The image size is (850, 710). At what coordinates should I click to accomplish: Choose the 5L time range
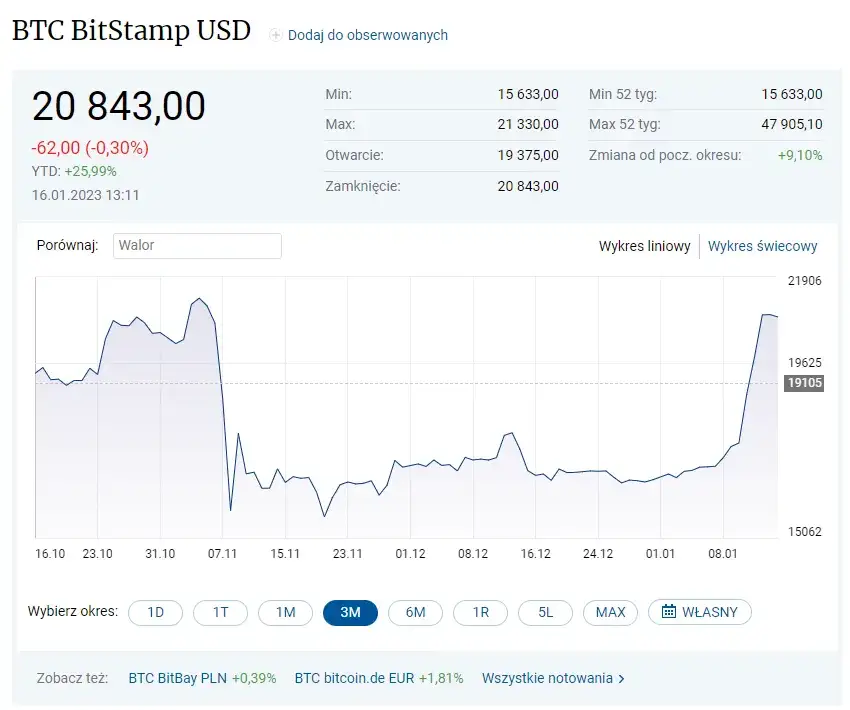point(545,612)
